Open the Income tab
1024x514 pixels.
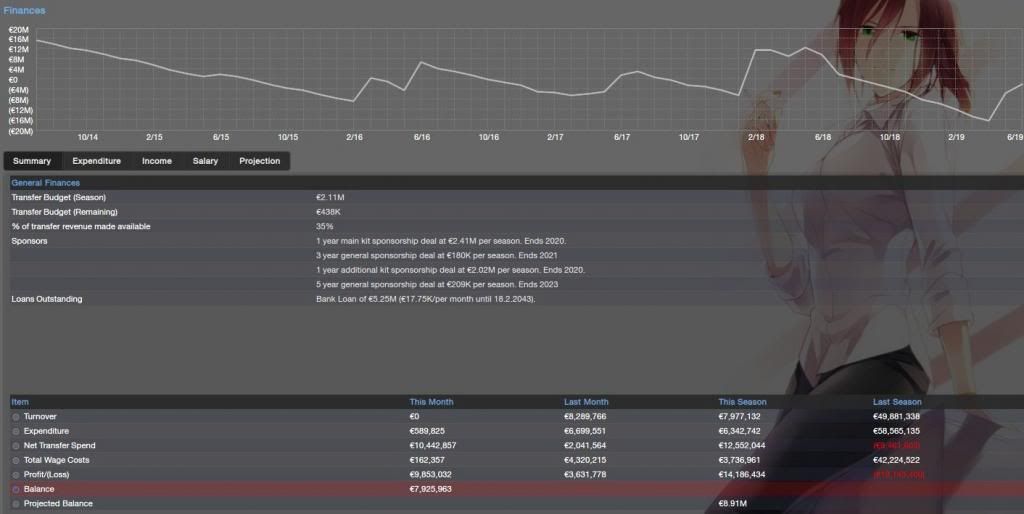pos(157,161)
